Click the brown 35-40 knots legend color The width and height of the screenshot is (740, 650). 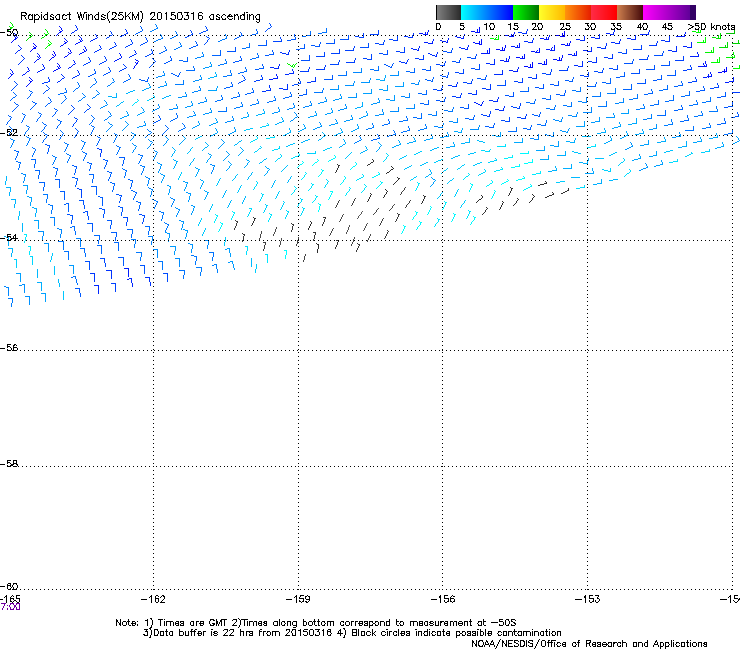pos(630,12)
